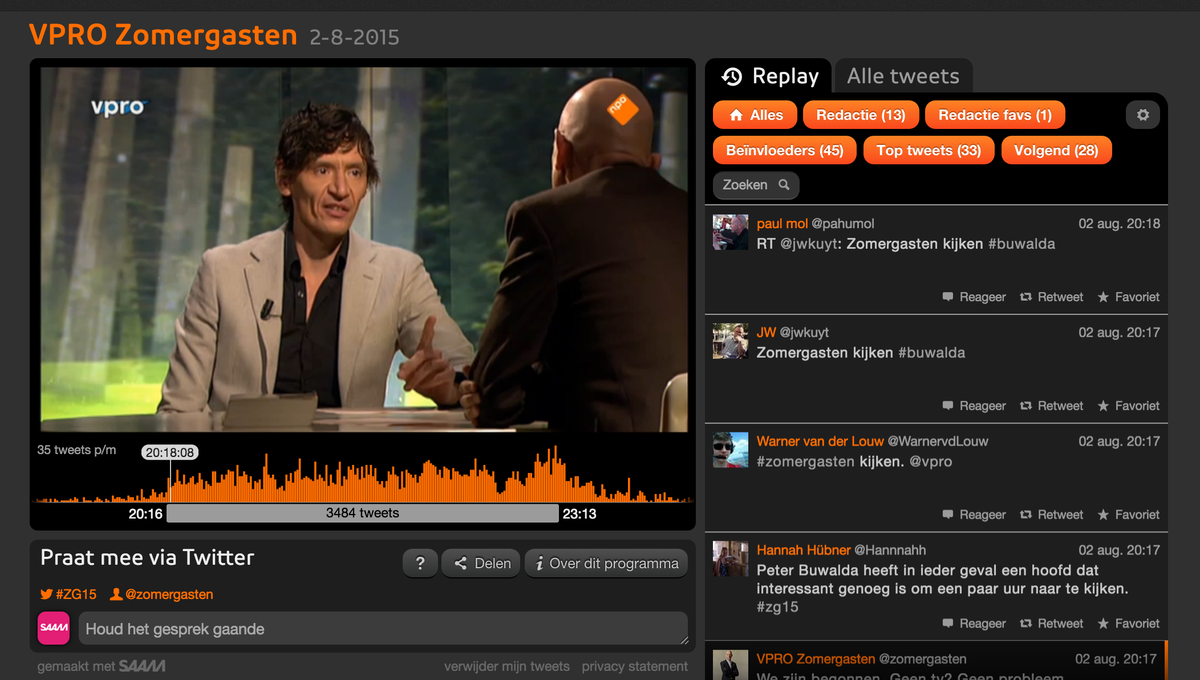This screenshot has height=680, width=1200.
Task: Open Warner van der Louw profile name
Action: pyautogui.click(x=820, y=441)
